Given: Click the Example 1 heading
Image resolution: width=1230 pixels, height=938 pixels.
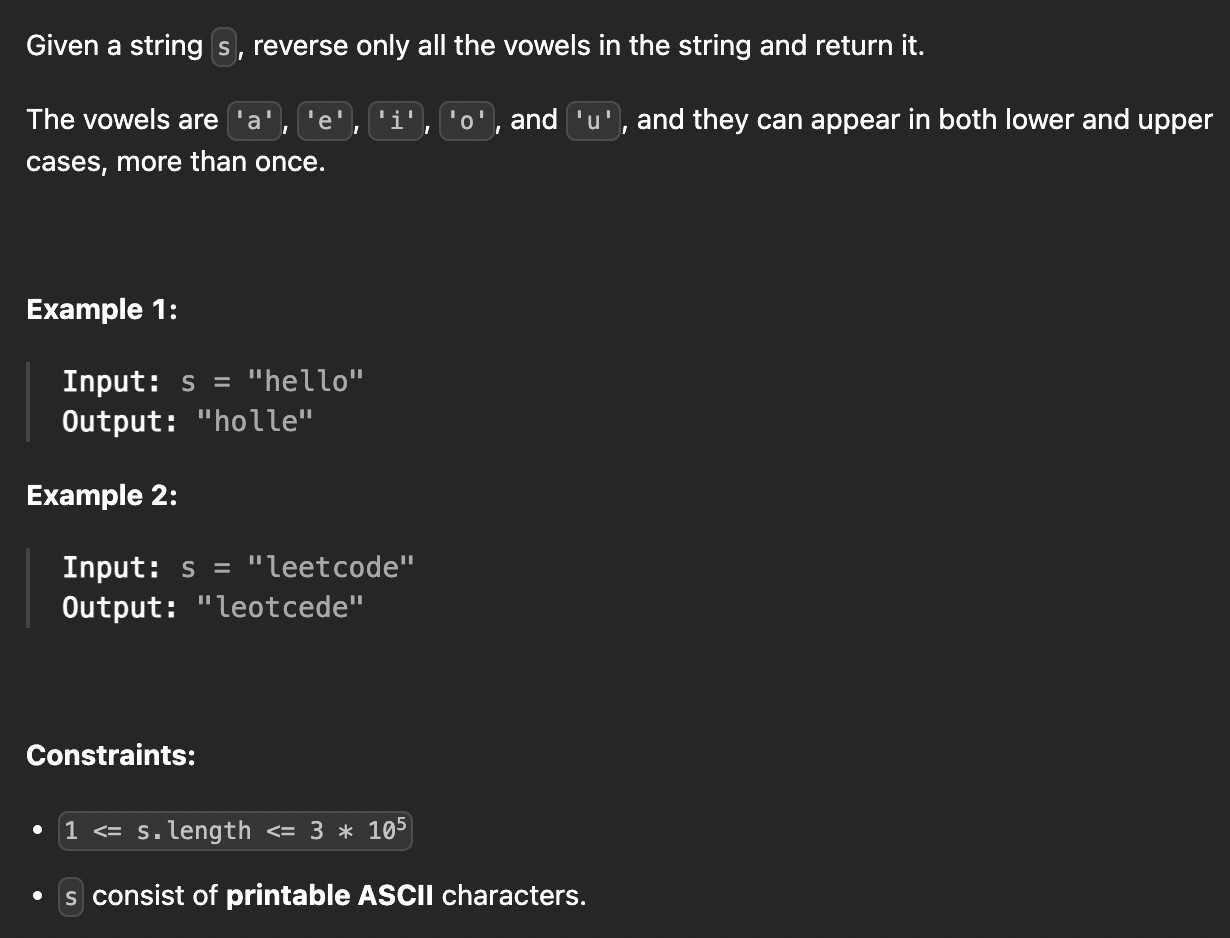Looking at the screenshot, I should click(102, 310).
